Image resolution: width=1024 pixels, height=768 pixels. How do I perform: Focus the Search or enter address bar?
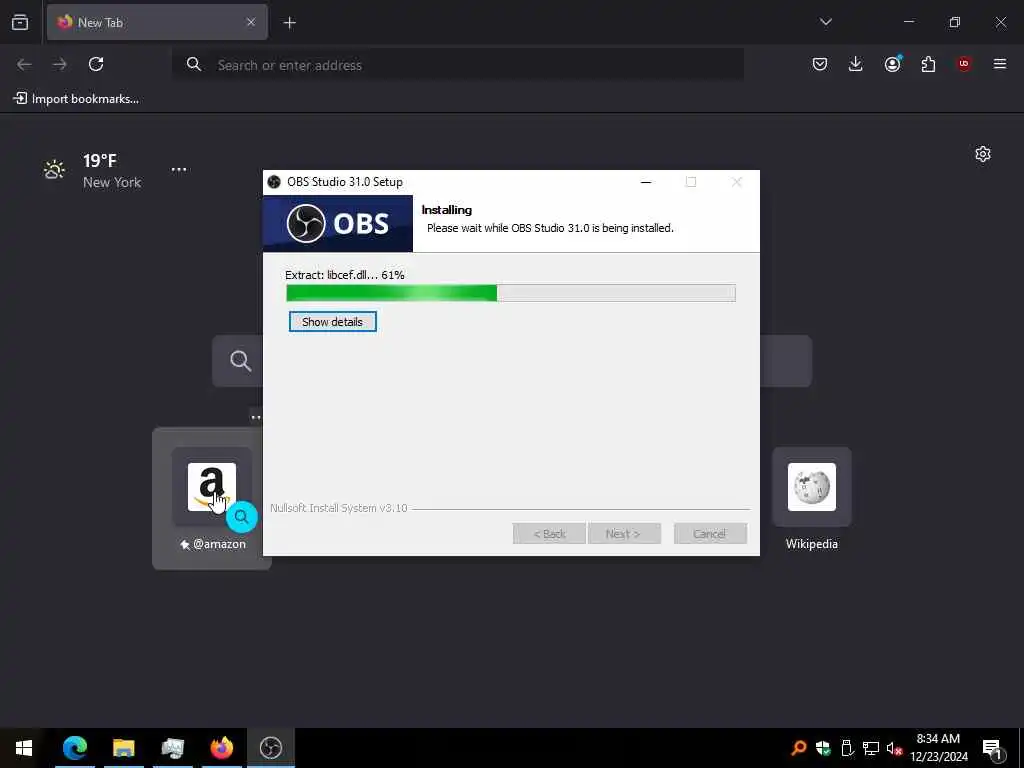click(x=458, y=65)
